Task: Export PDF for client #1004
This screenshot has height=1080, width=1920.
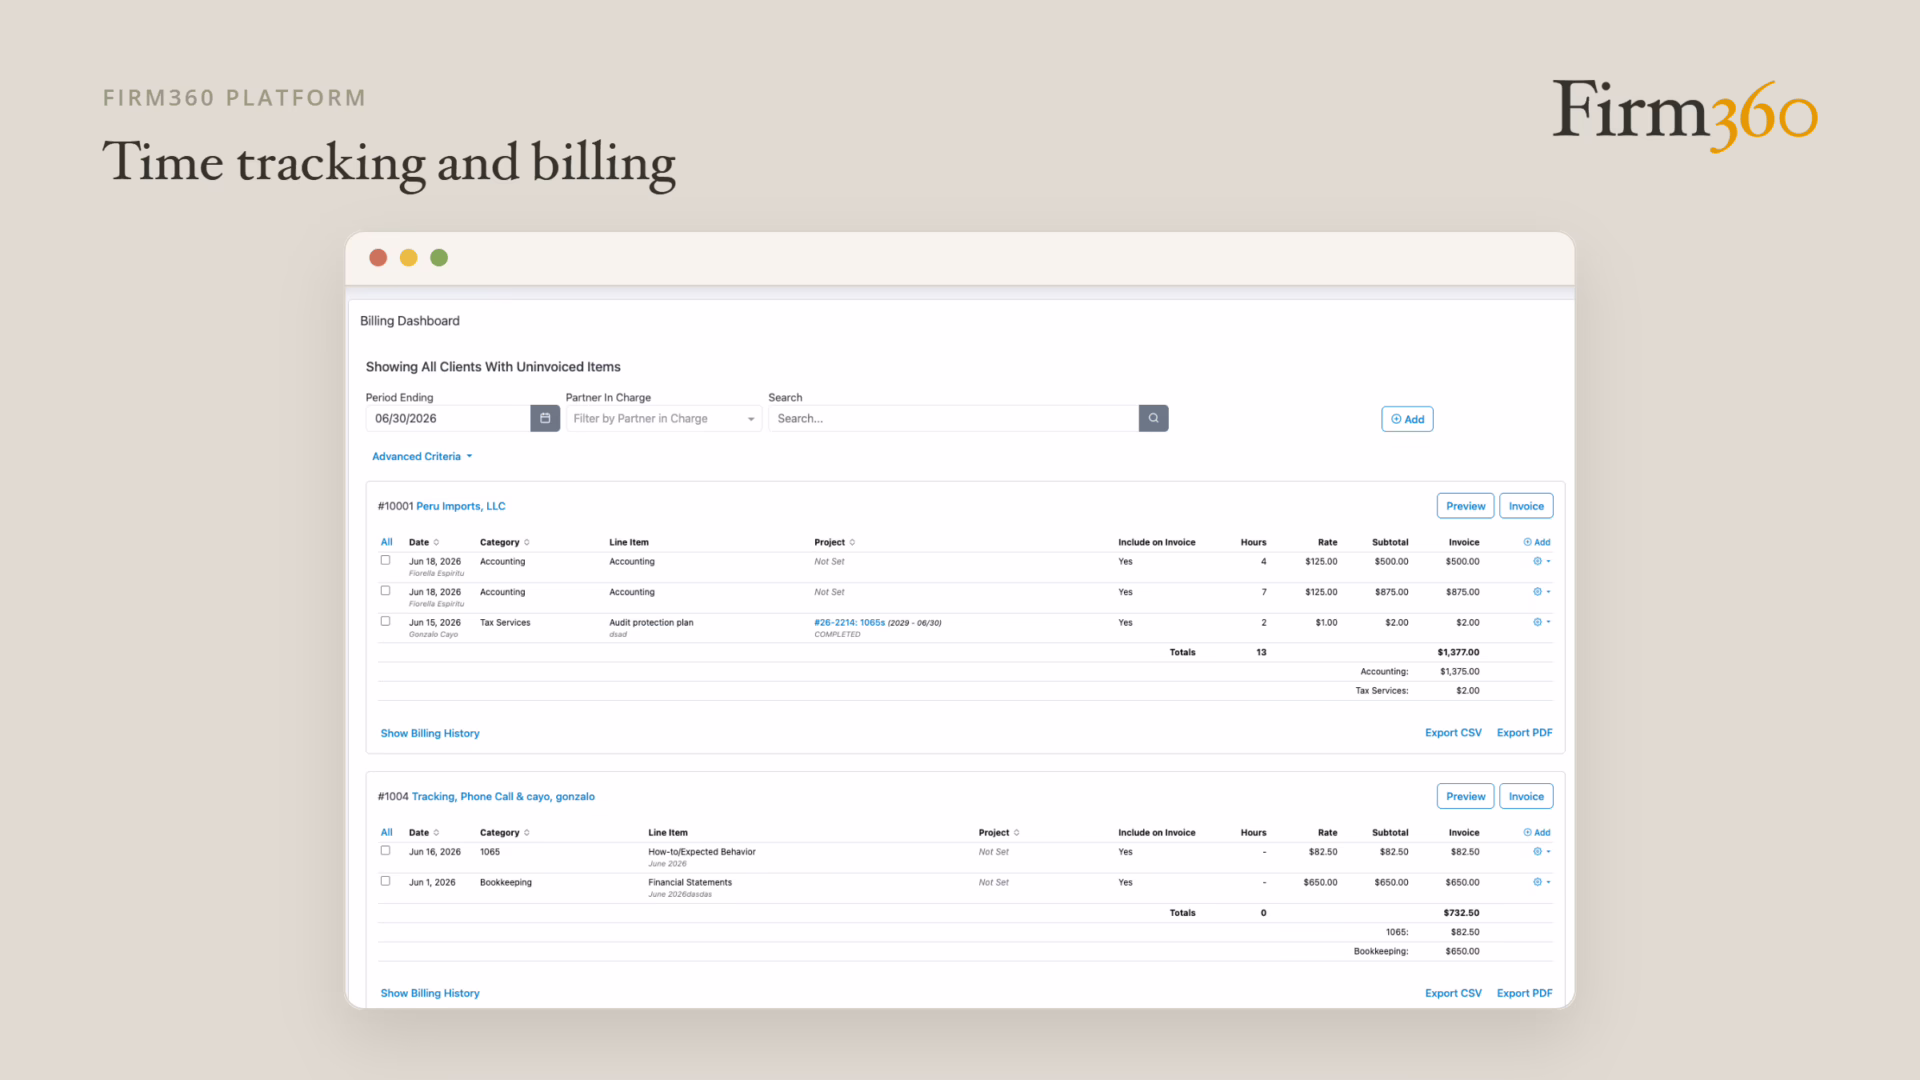Action: [x=1524, y=993]
